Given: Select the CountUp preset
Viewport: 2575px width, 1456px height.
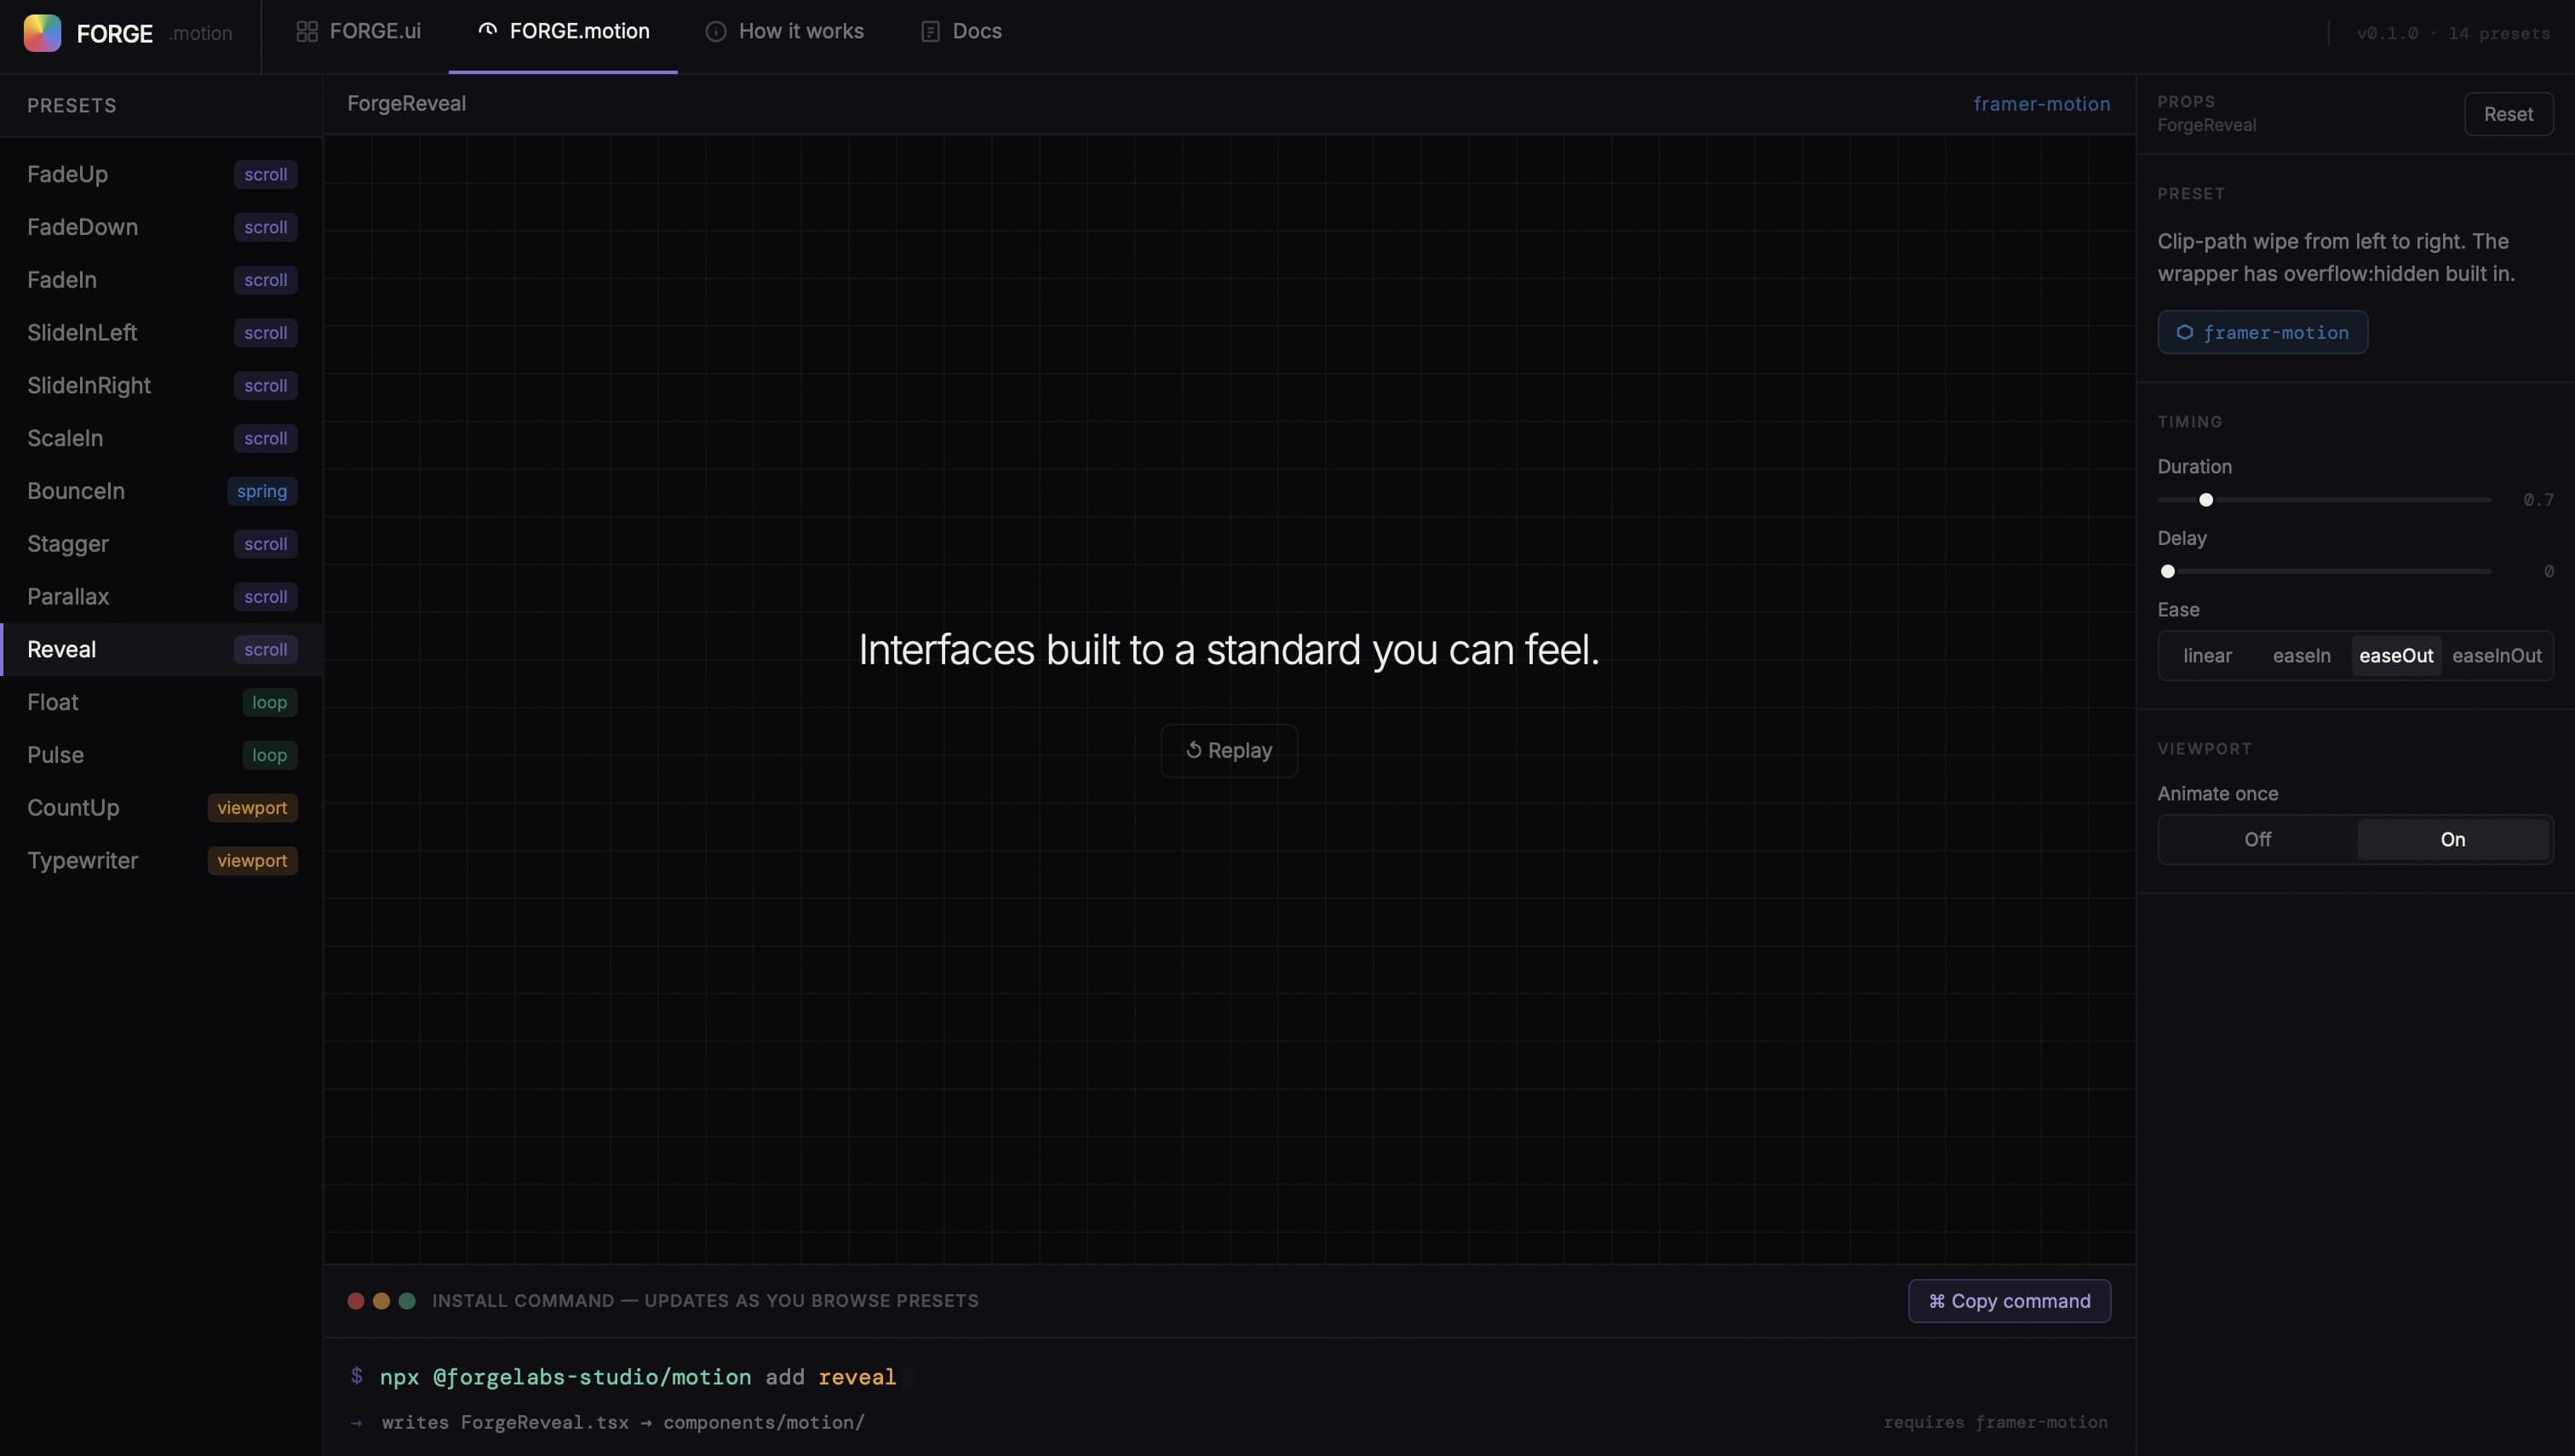Looking at the screenshot, I should coord(161,808).
